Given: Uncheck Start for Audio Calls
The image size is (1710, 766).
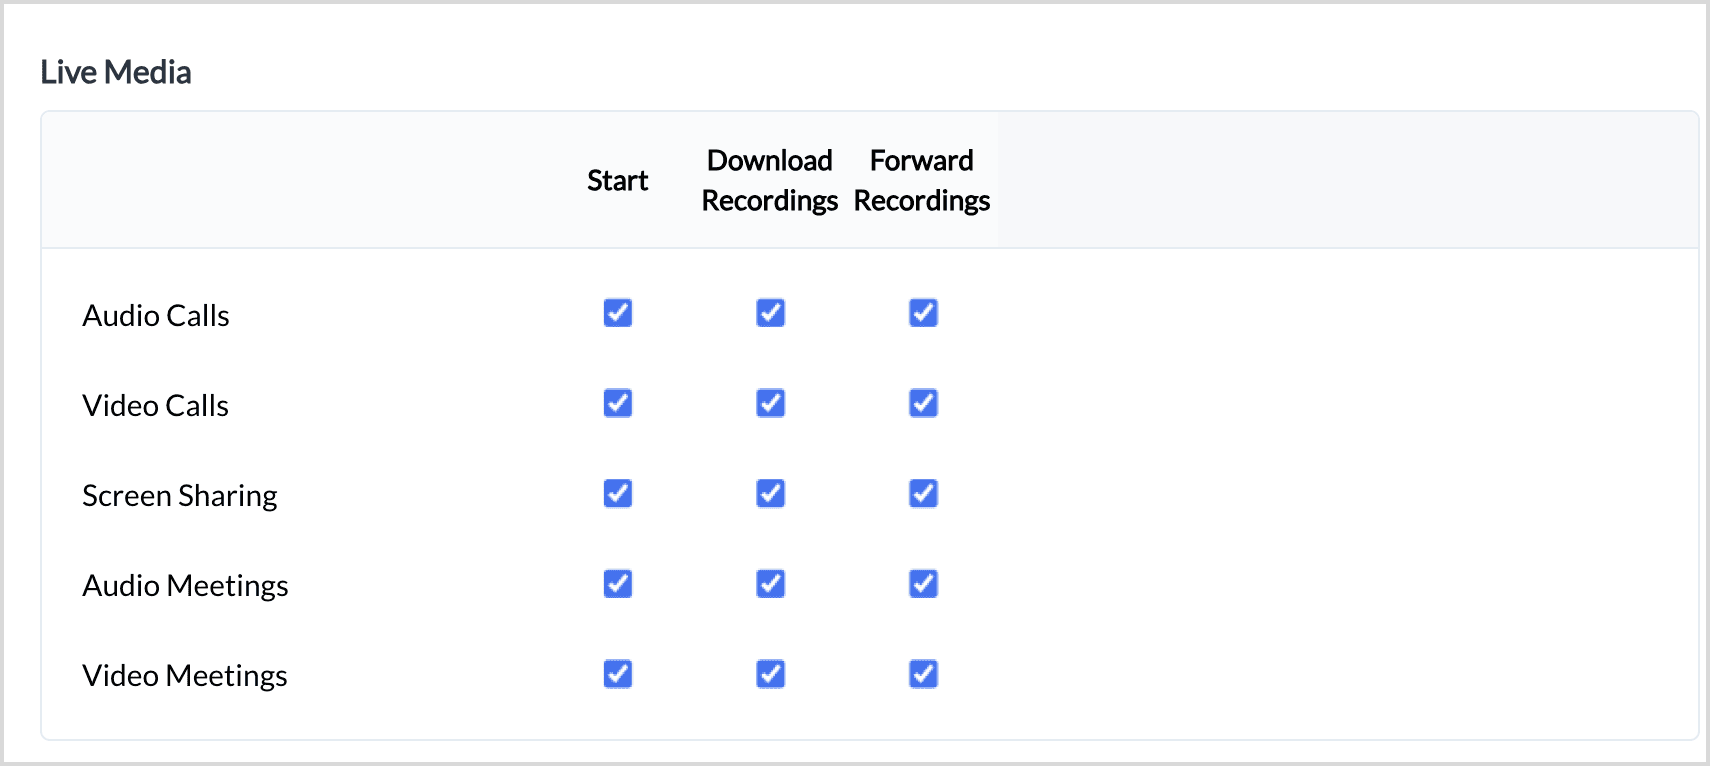Looking at the screenshot, I should tap(618, 313).
